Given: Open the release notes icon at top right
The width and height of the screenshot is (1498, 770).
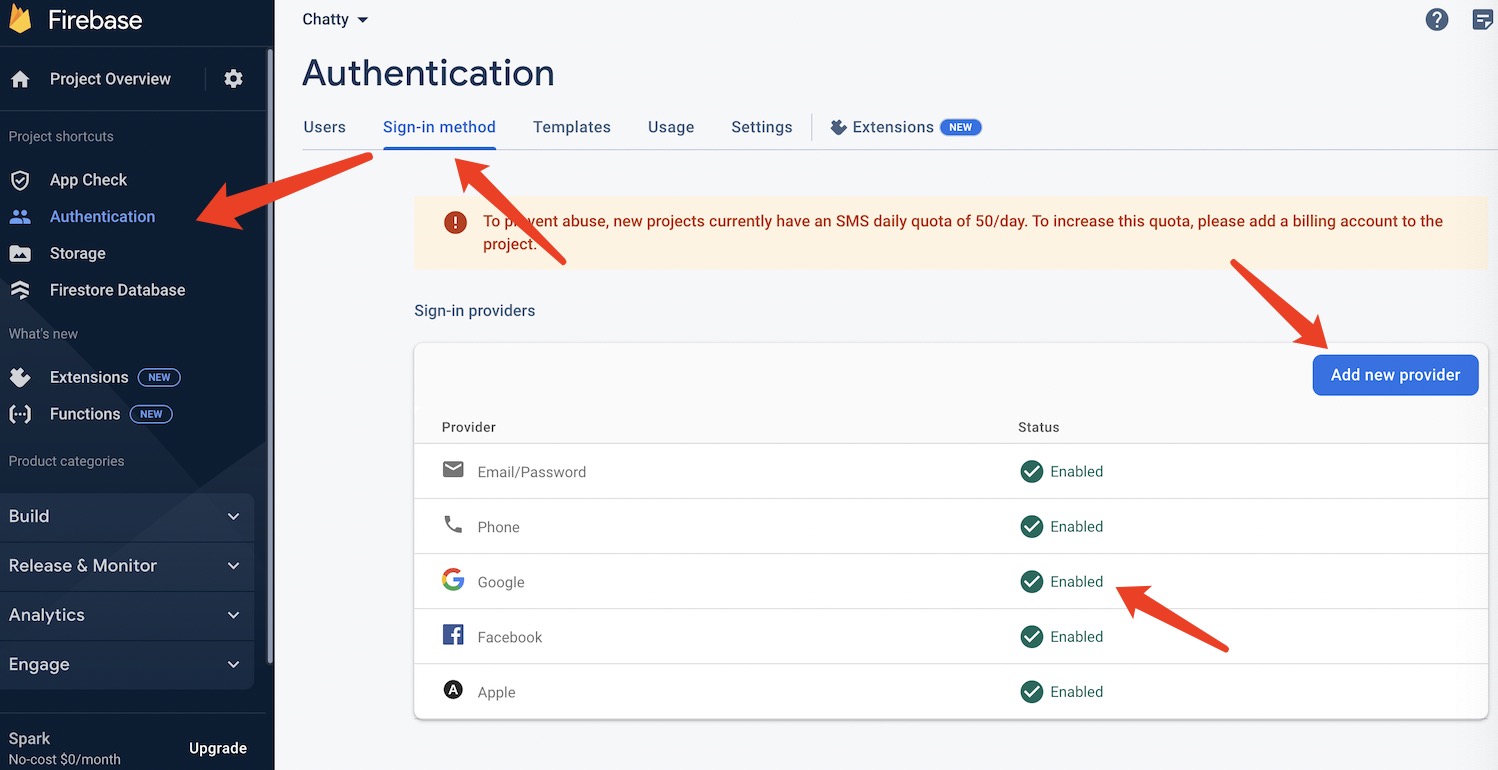Looking at the screenshot, I should point(1483,19).
